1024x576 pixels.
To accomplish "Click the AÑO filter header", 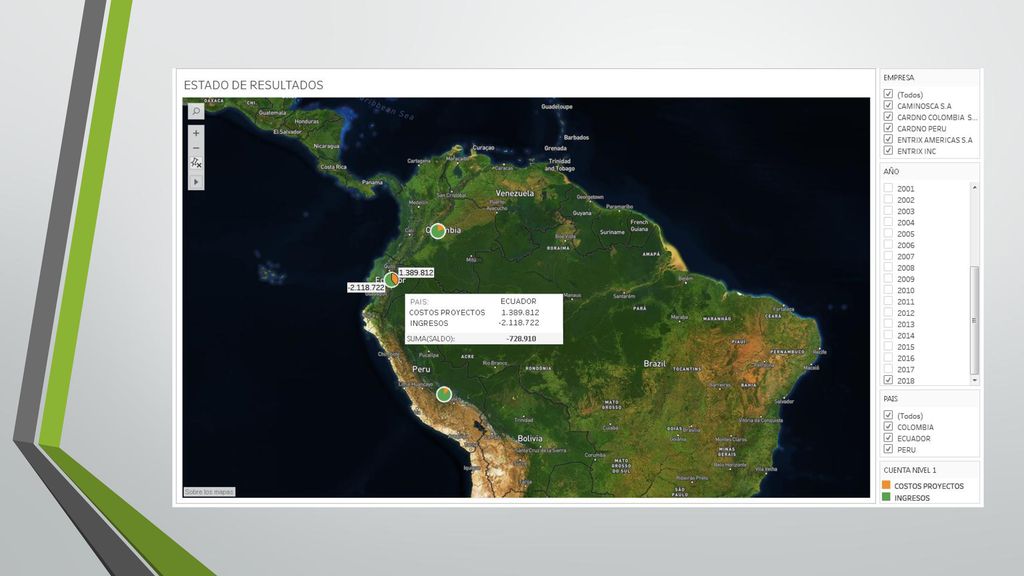I will tap(891, 171).
